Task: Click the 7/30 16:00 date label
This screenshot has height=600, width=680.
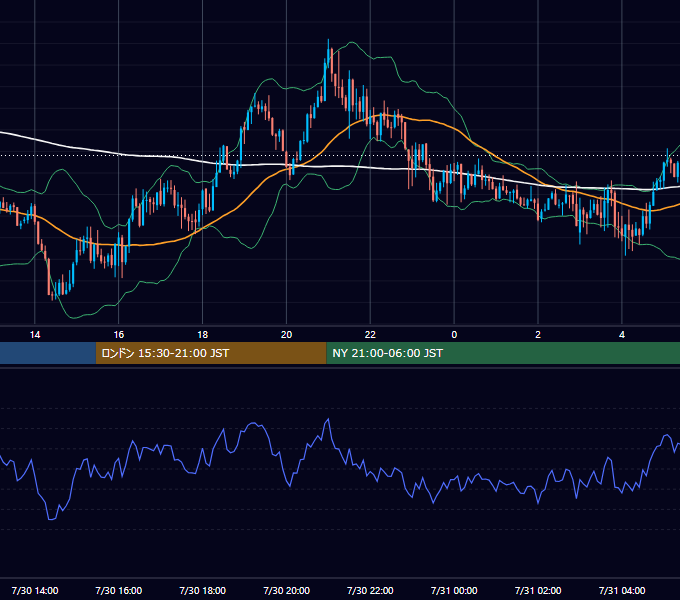Action: pos(118,590)
